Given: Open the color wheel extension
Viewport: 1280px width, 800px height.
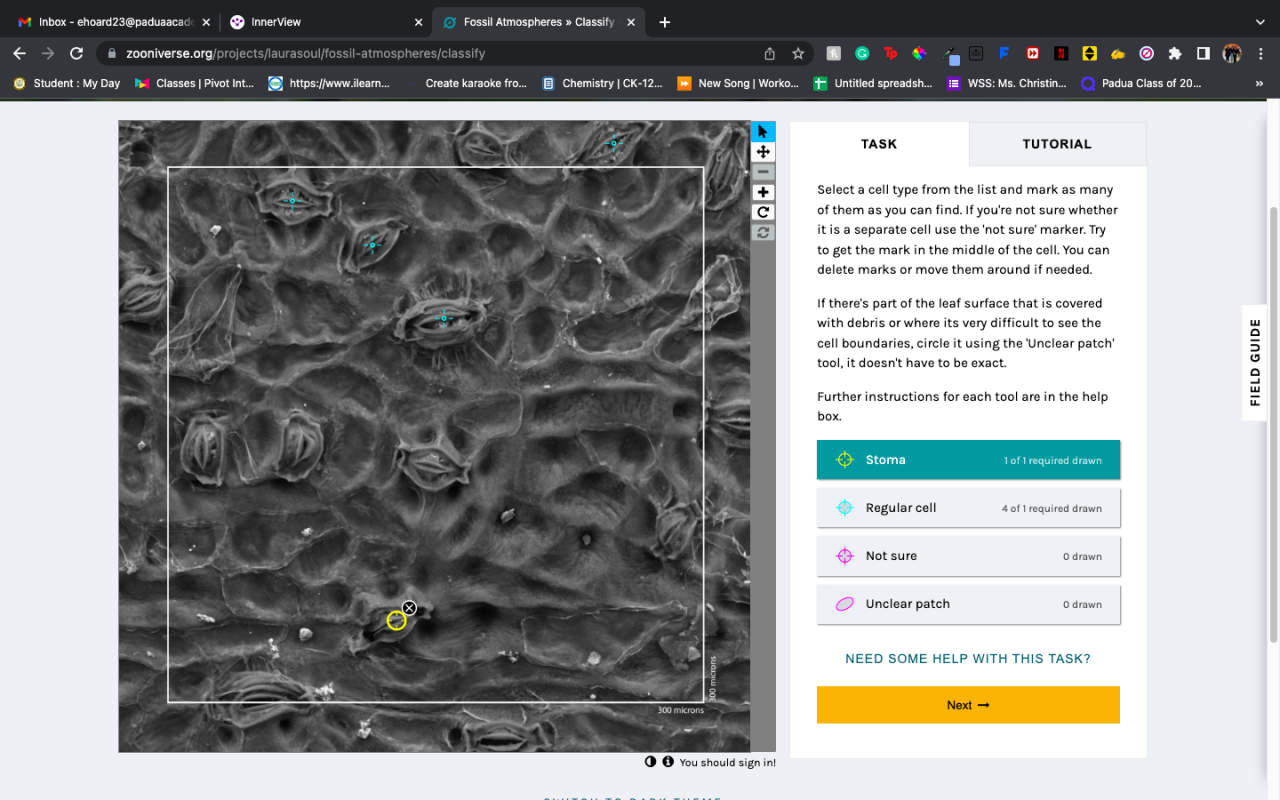Looking at the screenshot, I should coord(919,53).
